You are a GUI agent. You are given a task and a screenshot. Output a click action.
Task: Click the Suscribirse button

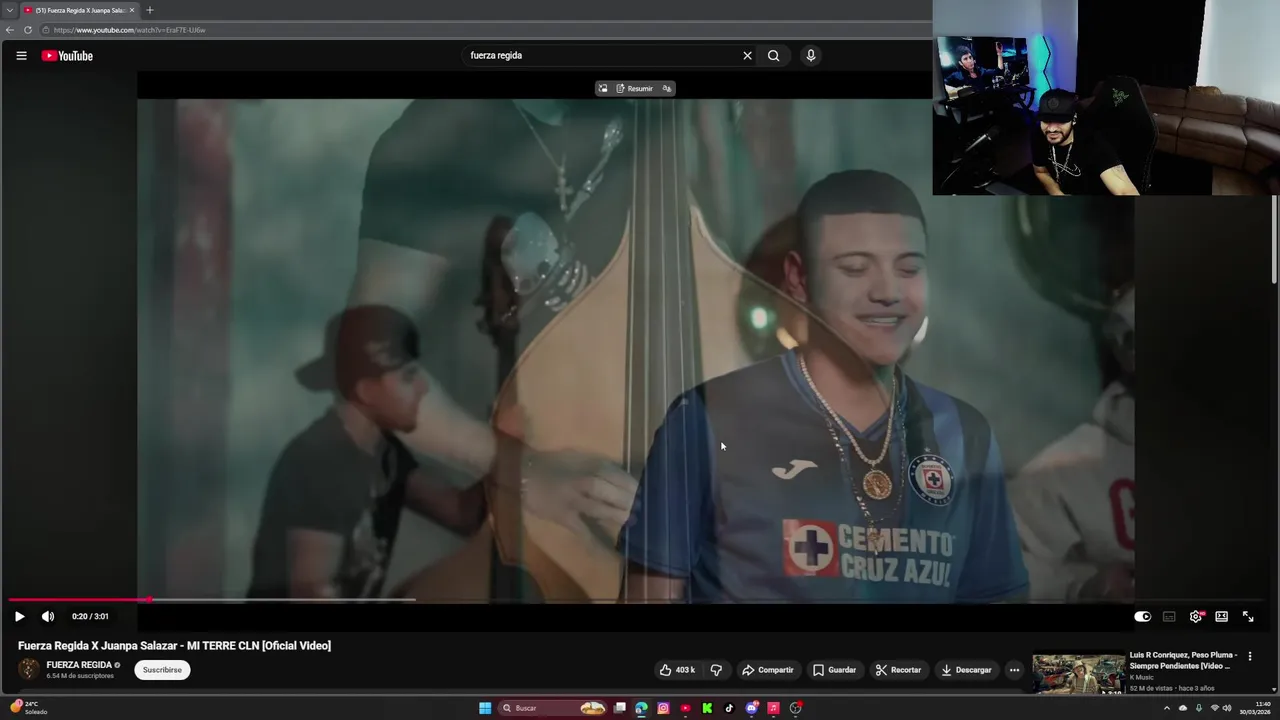[x=162, y=670]
